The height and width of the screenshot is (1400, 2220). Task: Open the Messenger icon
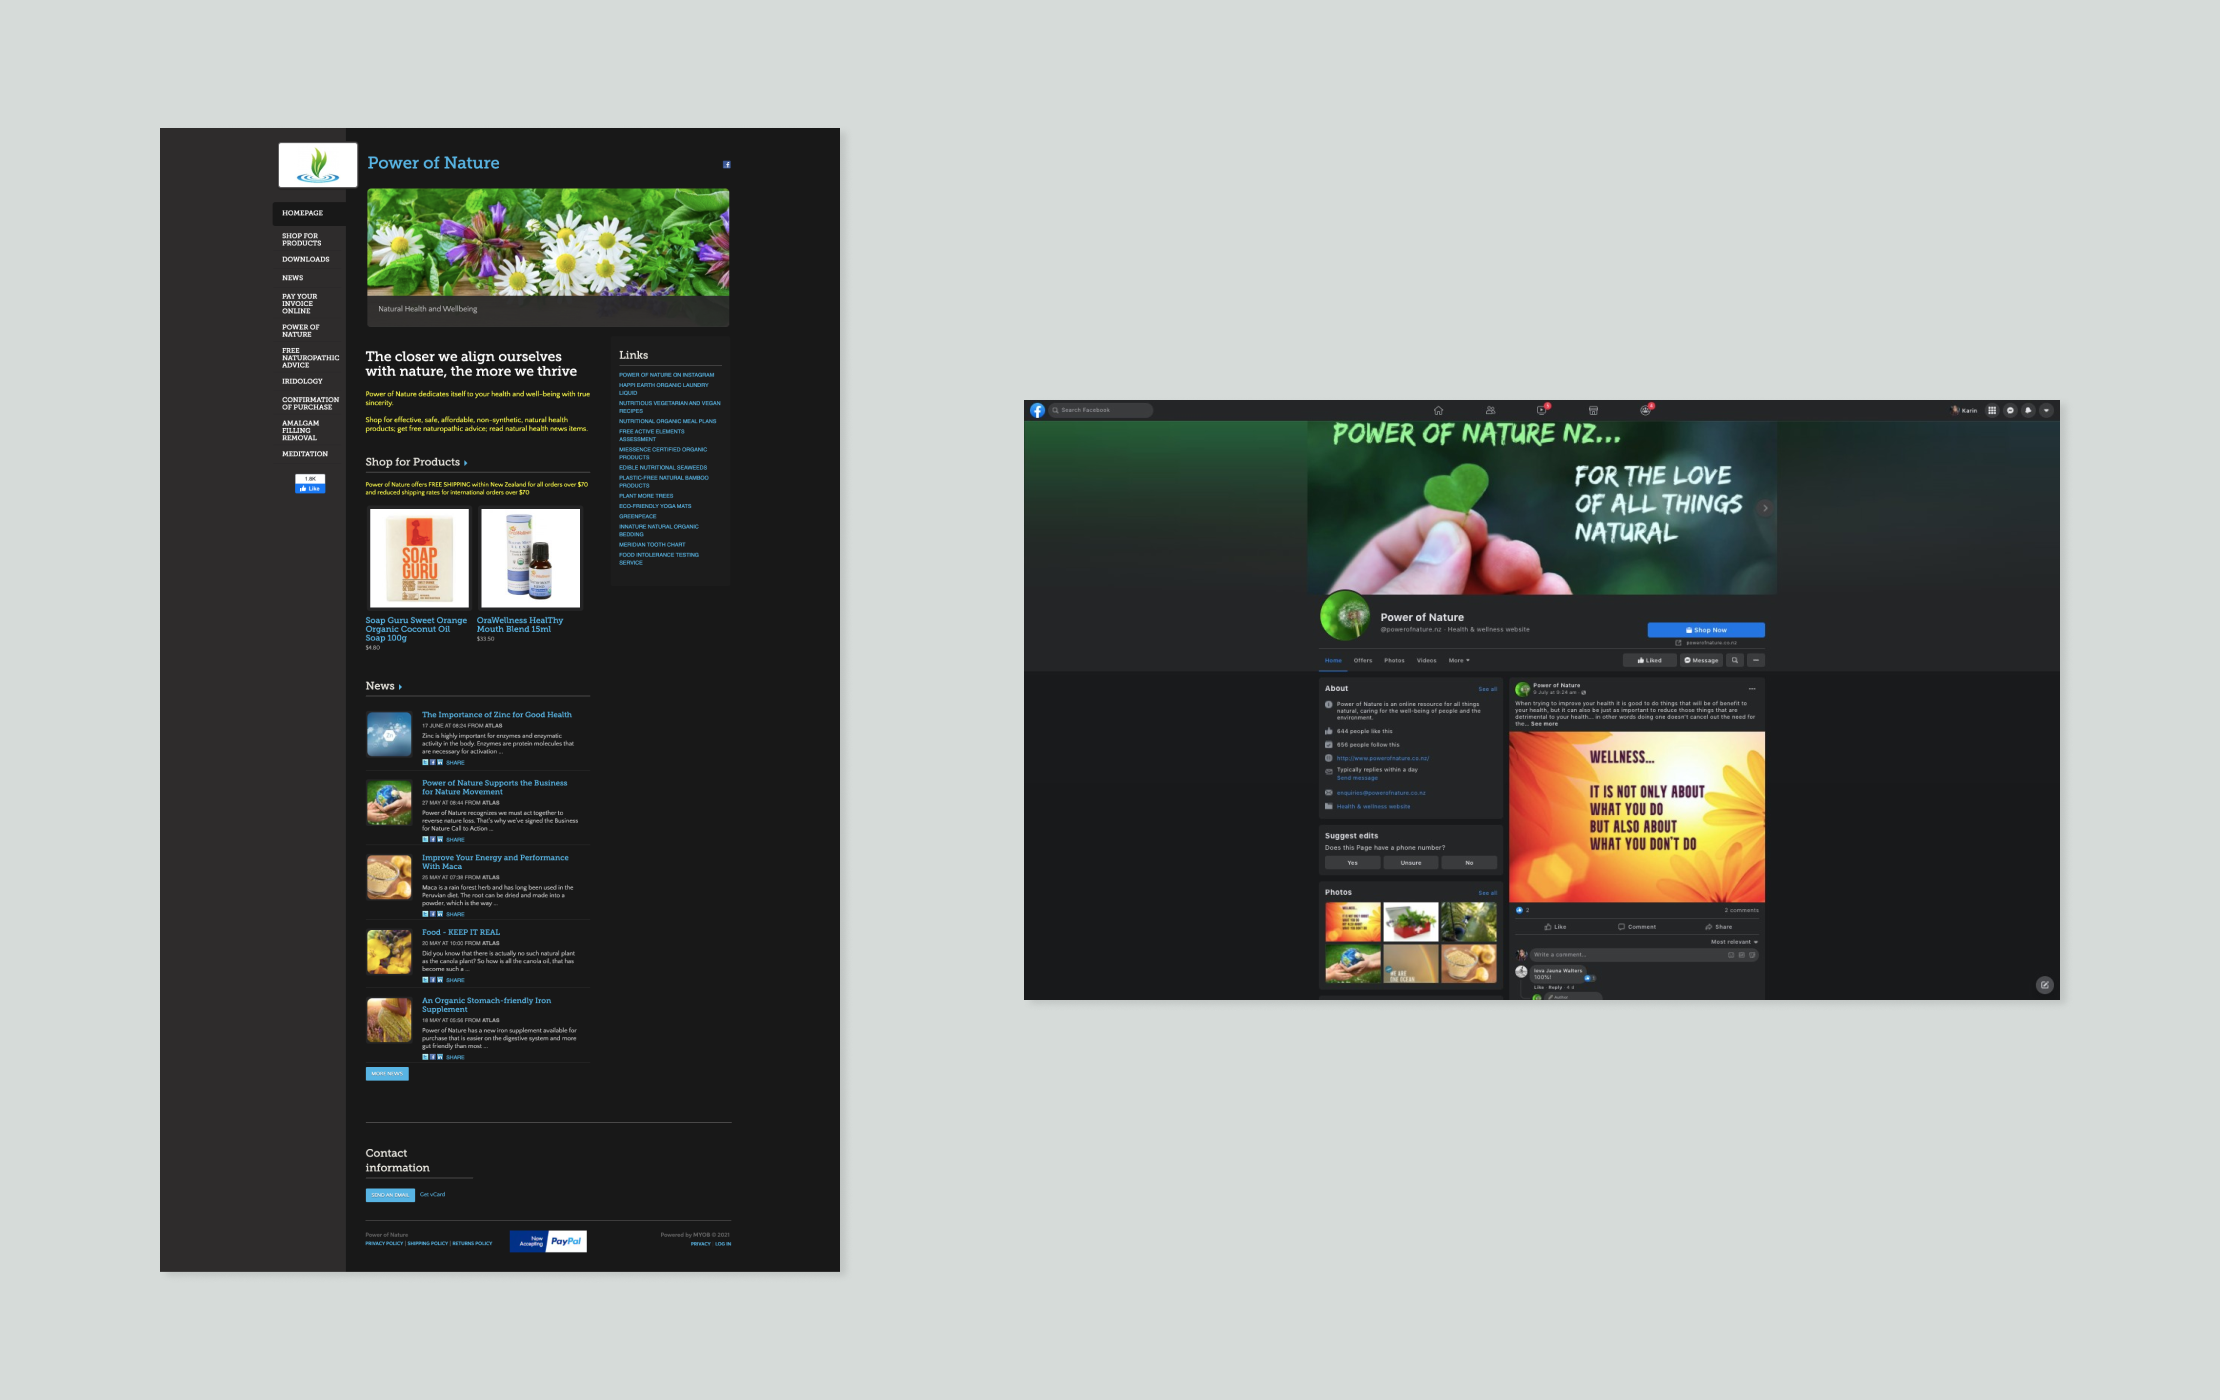pos(2010,410)
